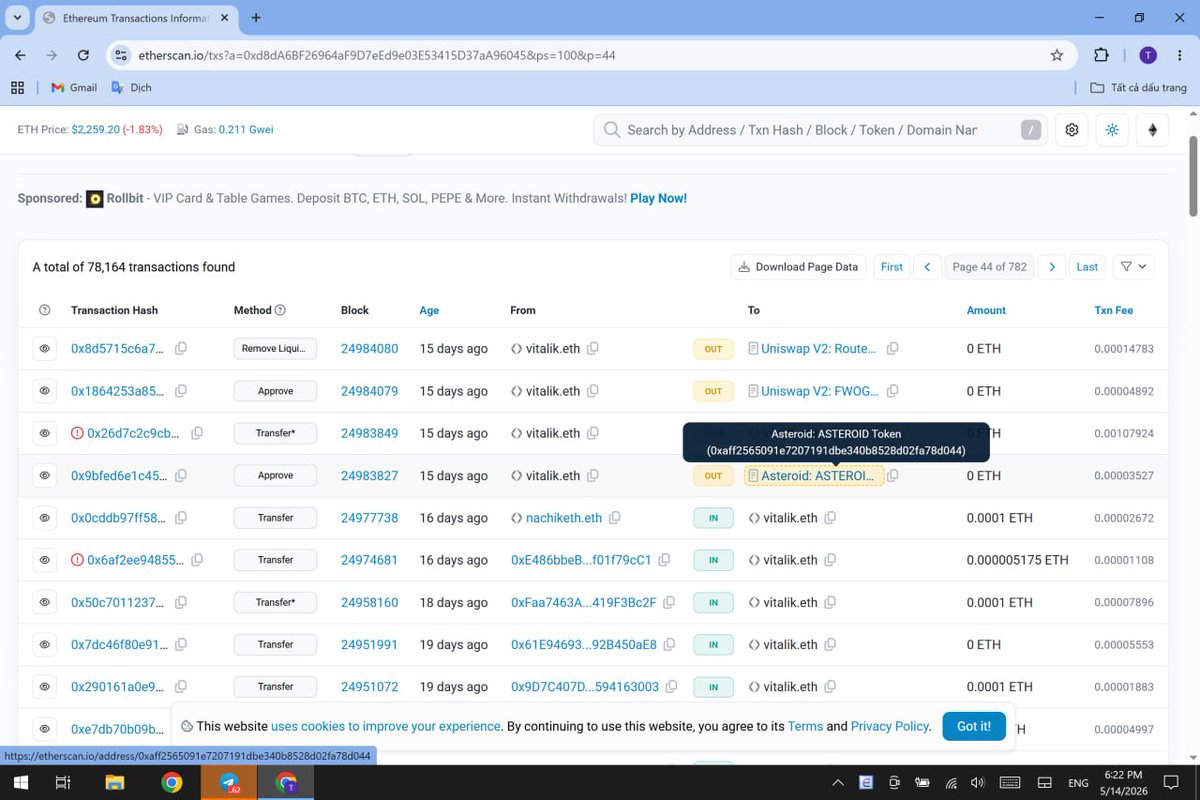
Task: Preview transaction 0x50c7011237 with eye icon
Action: tap(45, 603)
